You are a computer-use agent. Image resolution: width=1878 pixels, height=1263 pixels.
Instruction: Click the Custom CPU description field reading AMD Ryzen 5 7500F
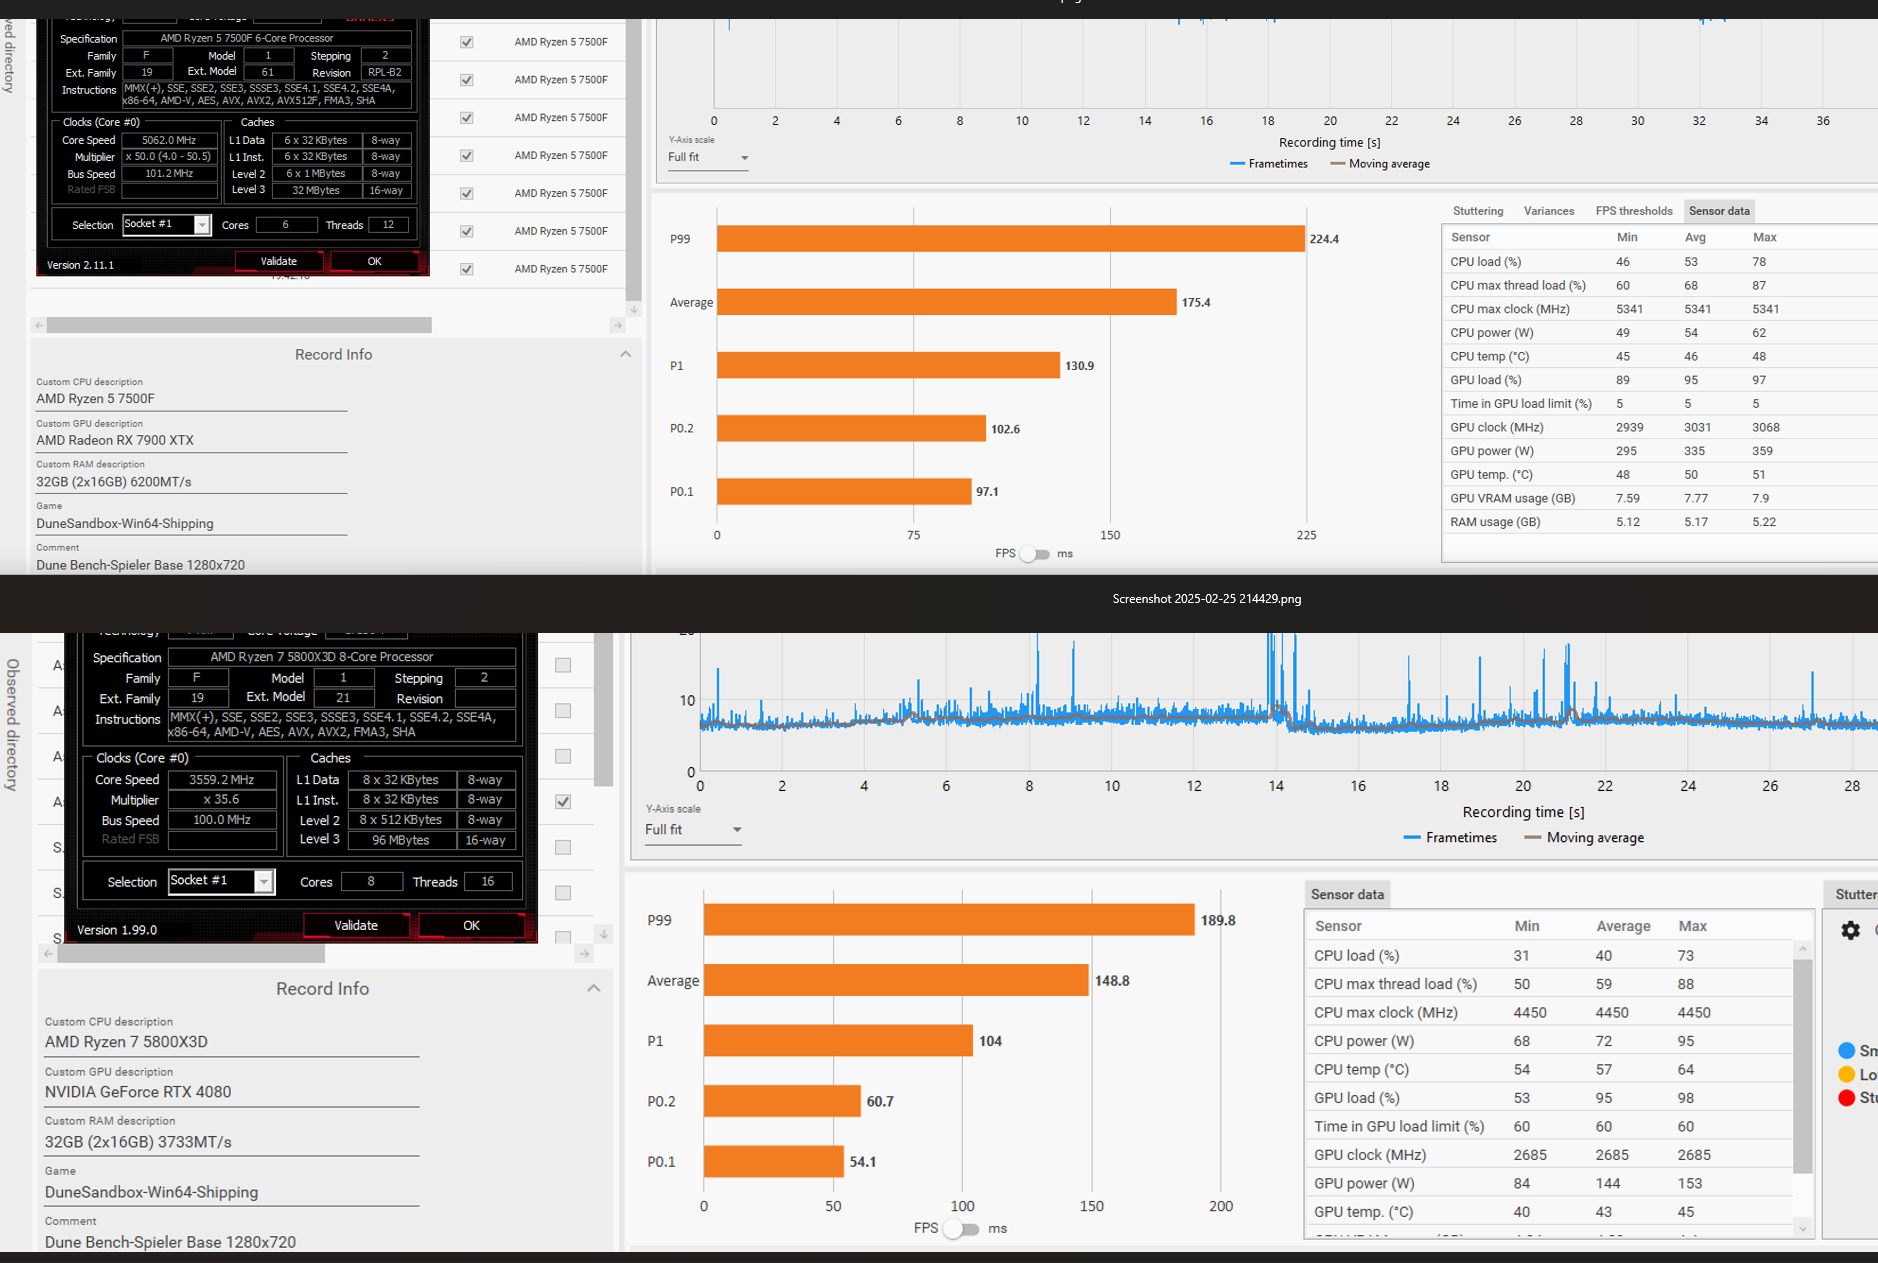click(x=191, y=399)
